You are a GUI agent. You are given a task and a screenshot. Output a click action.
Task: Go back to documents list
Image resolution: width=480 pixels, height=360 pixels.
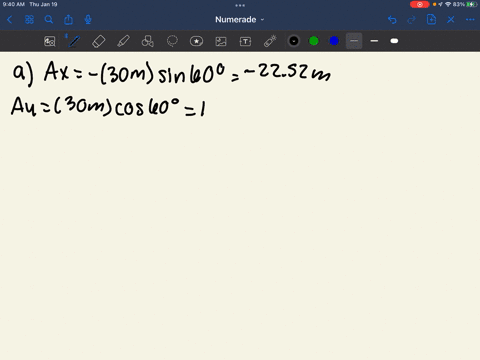click(x=9, y=20)
